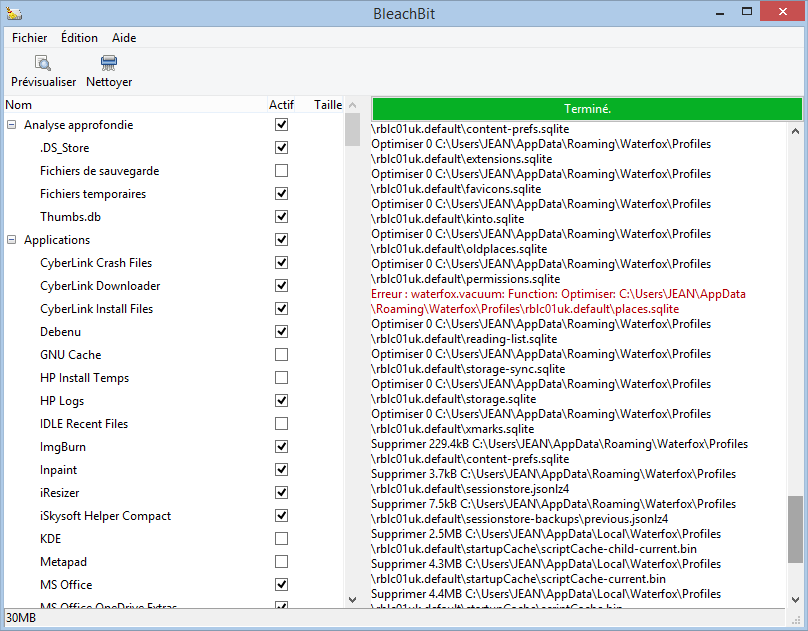808x631 pixels.
Task: Maximize the BleachBit window
Action: (x=747, y=11)
